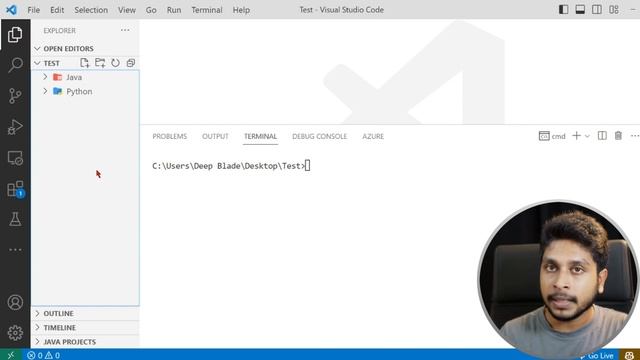Open the File menu
The width and height of the screenshot is (640, 360).
click(33, 10)
